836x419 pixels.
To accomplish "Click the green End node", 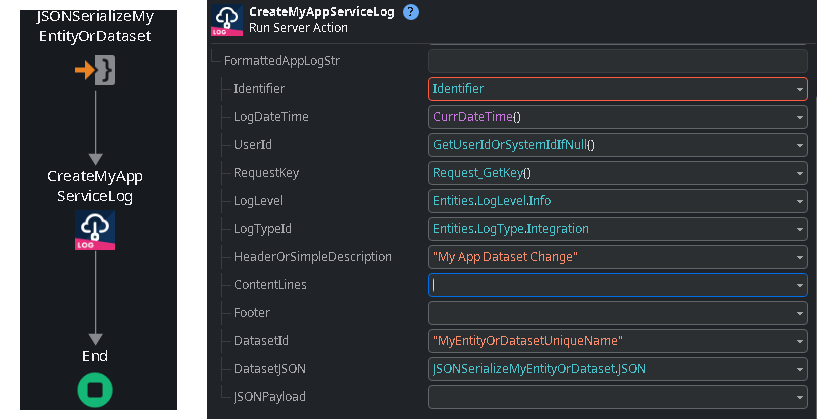I will click(x=95, y=390).
